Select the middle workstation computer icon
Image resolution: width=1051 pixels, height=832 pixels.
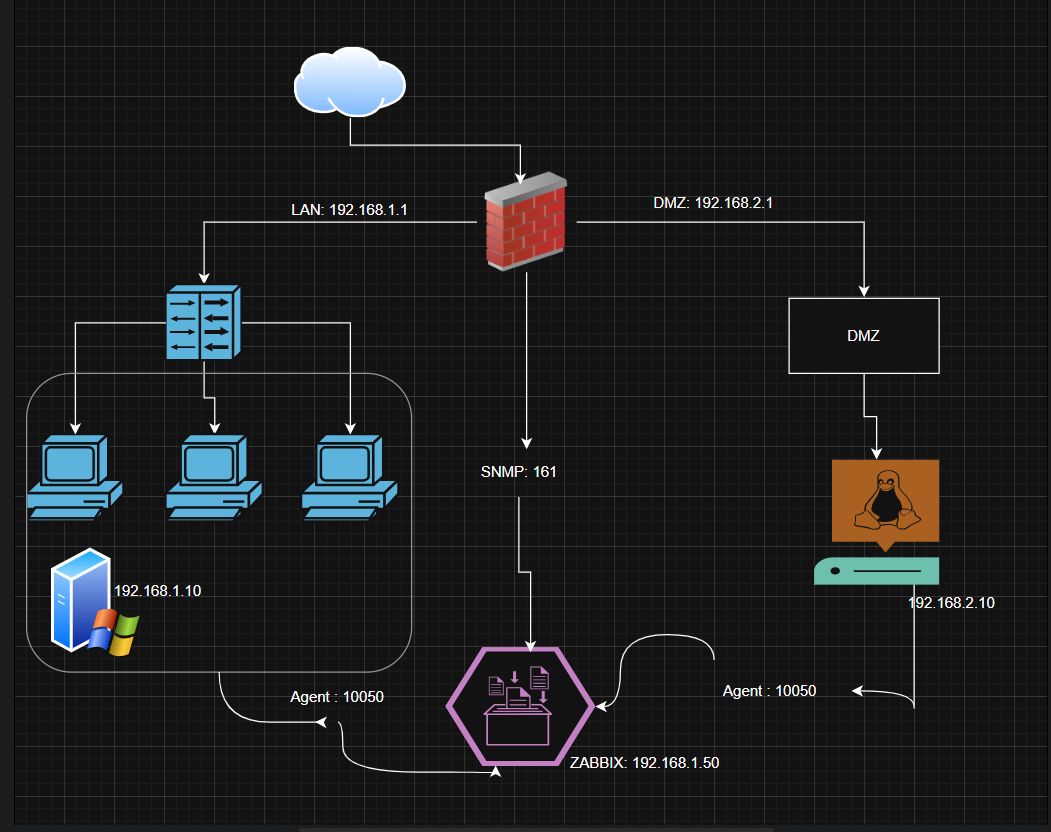(214, 477)
